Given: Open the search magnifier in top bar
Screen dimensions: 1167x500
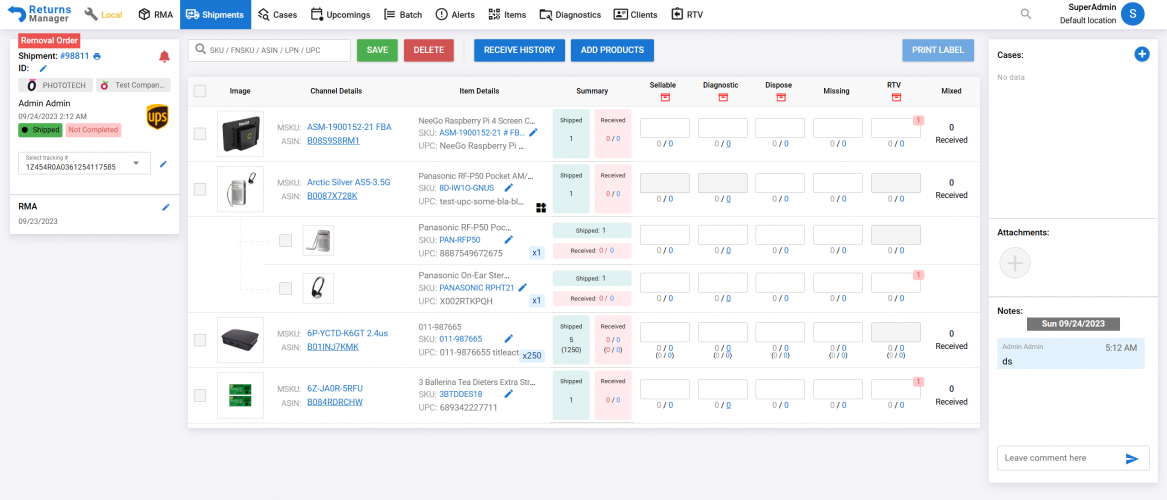Looking at the screenshot, I should coord(1026,14).
